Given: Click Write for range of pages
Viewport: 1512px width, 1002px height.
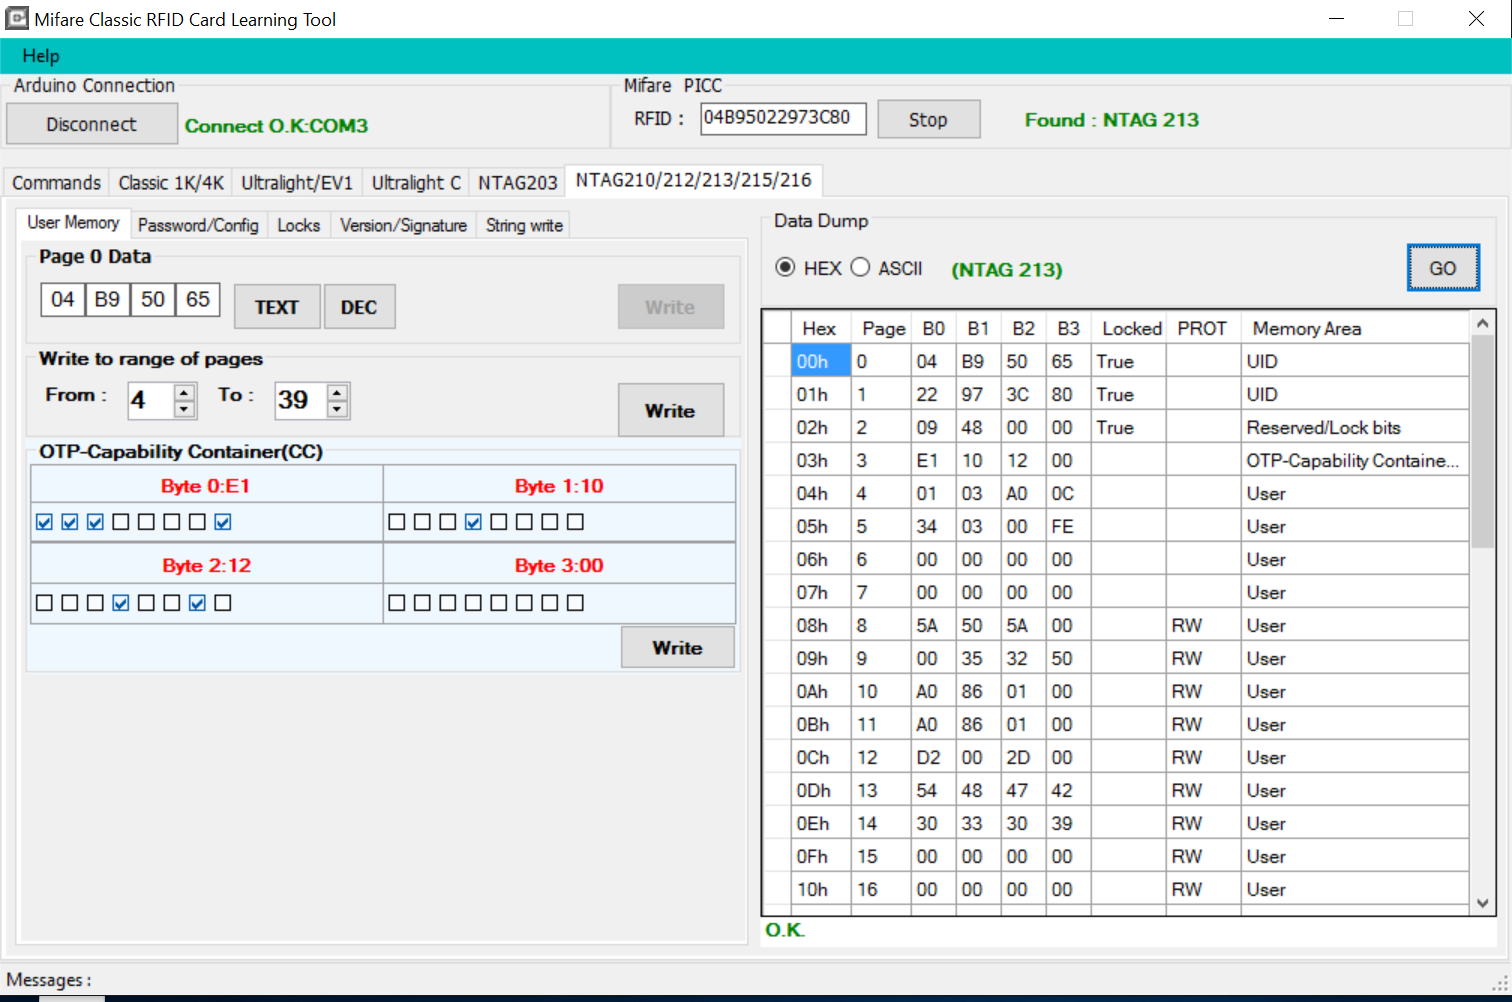Looking at the screenshot, I should click(x=670, y=410).
